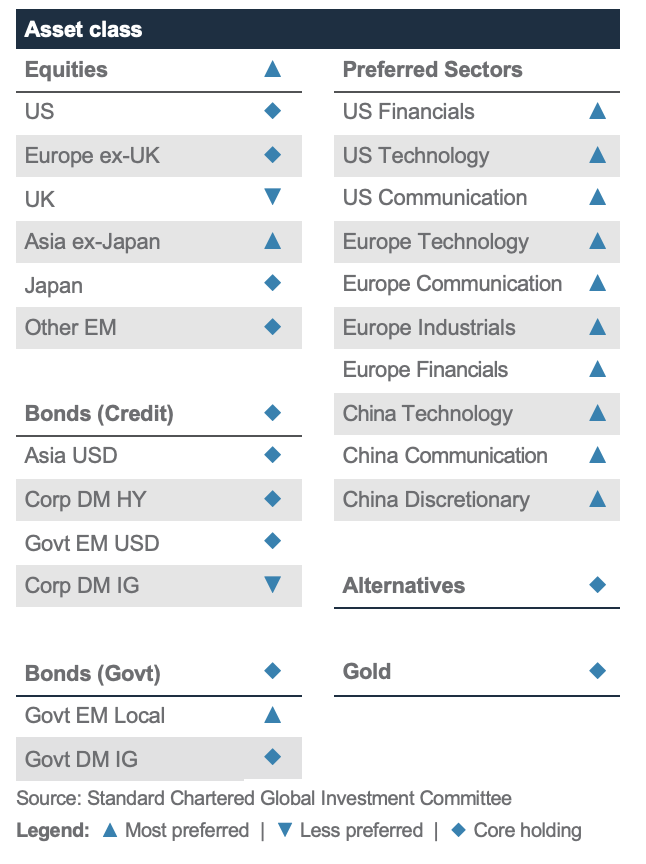Viewport: 646px width, 864px height.
Task: Click the diamond icon next to Gold
Action: click(x=597, y=671)
